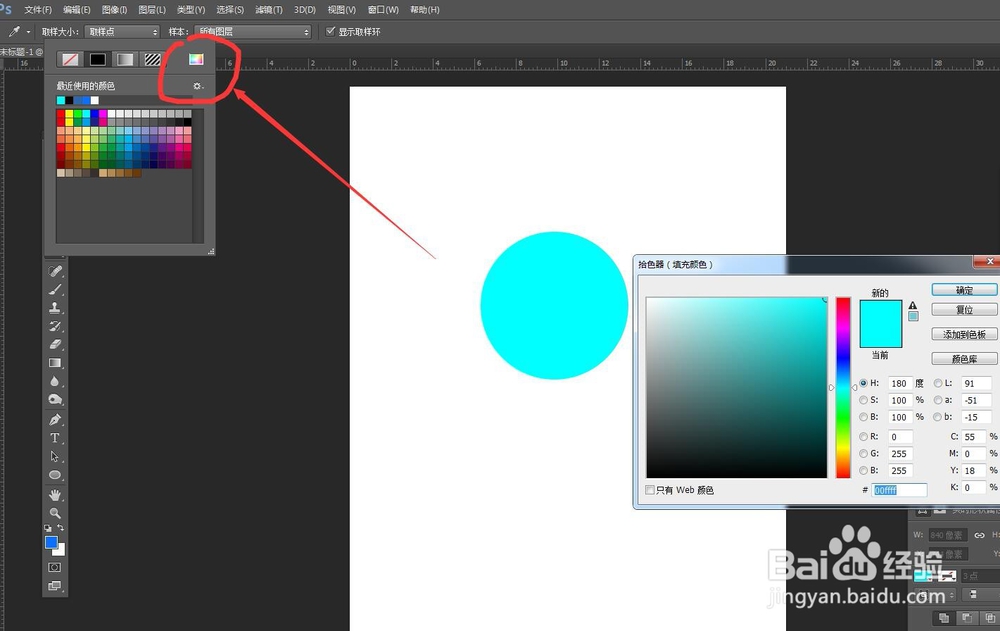Select the Zoom tool

pyautogui.click(x=55, y=513)
